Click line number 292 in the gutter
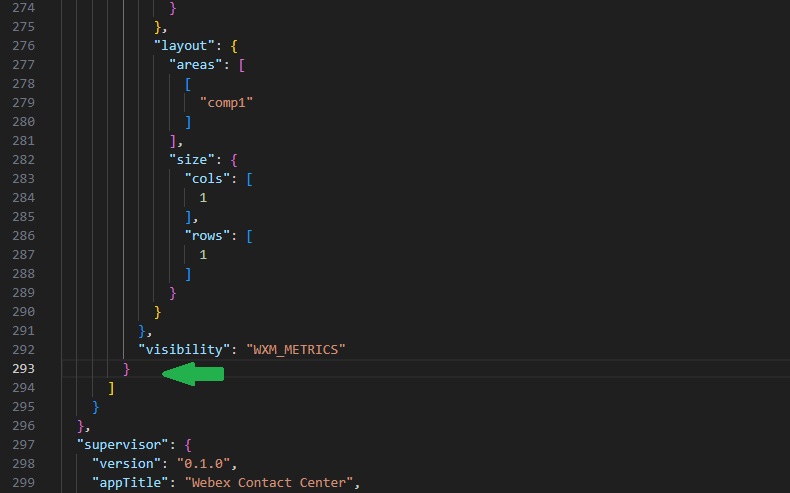 [x=24, y=349]
